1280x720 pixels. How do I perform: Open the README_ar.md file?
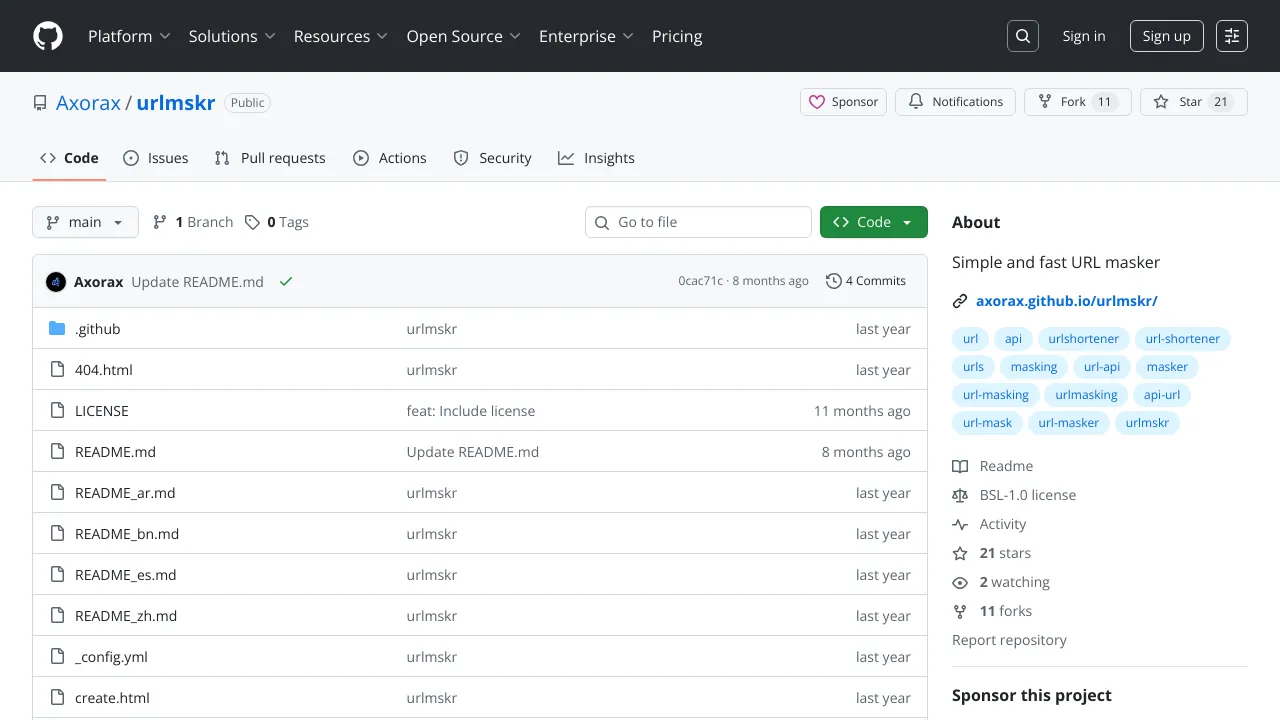tap(125, 493)
